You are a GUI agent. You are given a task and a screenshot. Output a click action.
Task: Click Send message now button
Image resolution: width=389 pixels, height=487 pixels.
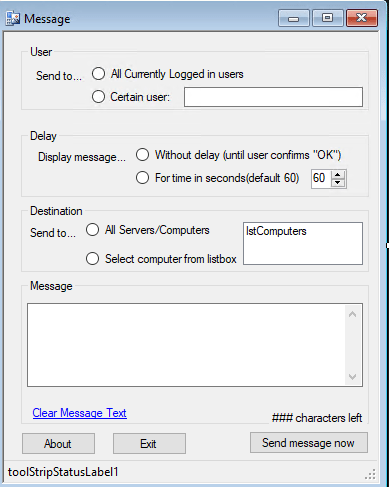[309, 443]
